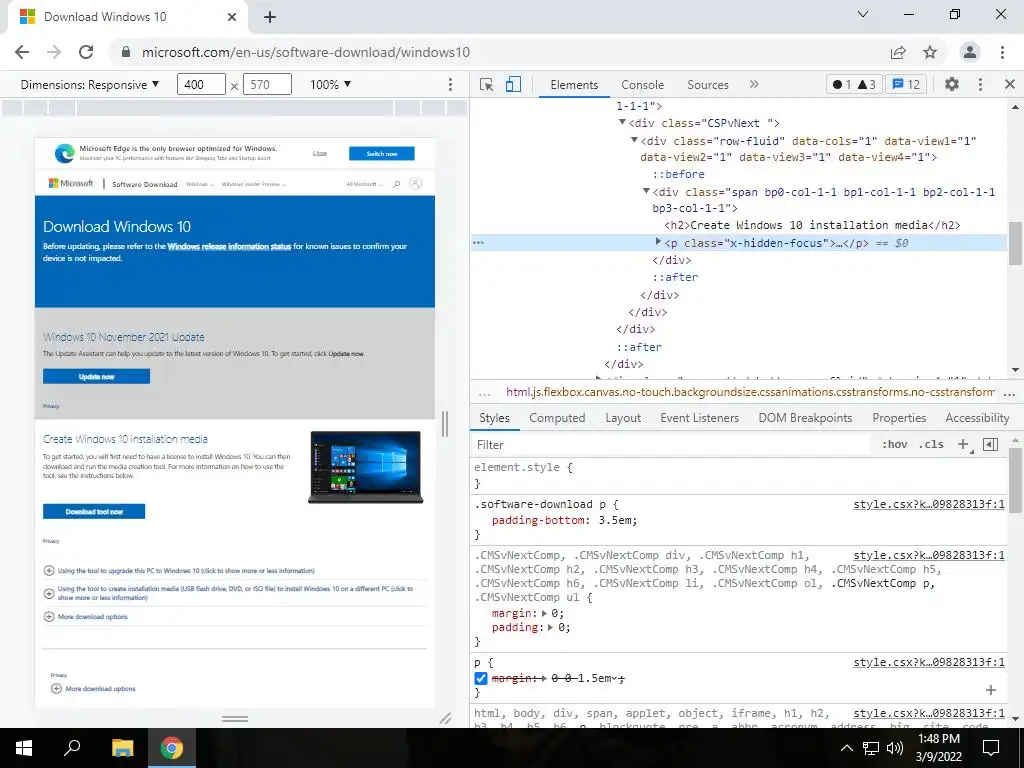This screenshot has height=768, width=1024.
Task: Open the Dimensions Responsive dropdown
Action: tap(89, 84)
